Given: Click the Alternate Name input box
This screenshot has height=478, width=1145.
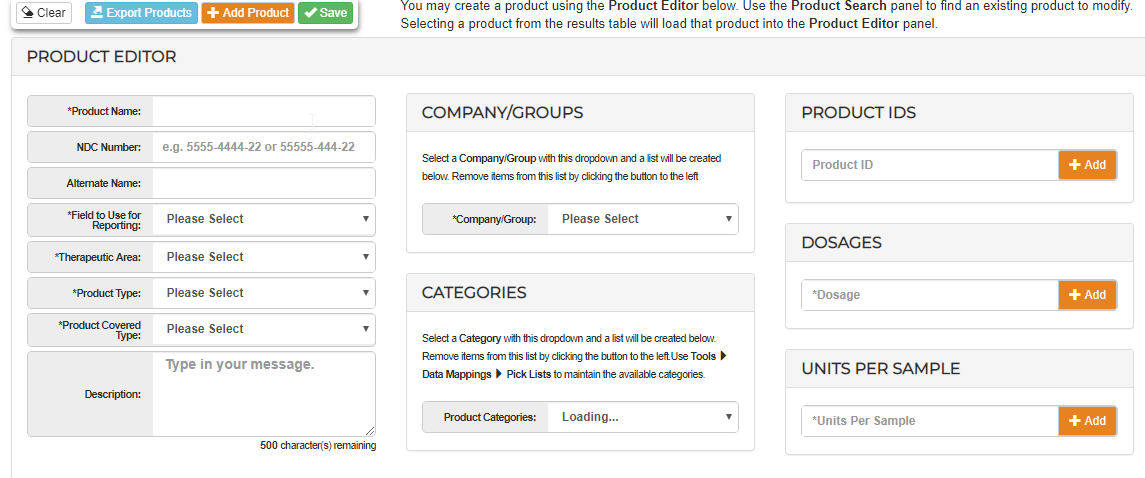Looking at the screenshot, I should 264,183.
